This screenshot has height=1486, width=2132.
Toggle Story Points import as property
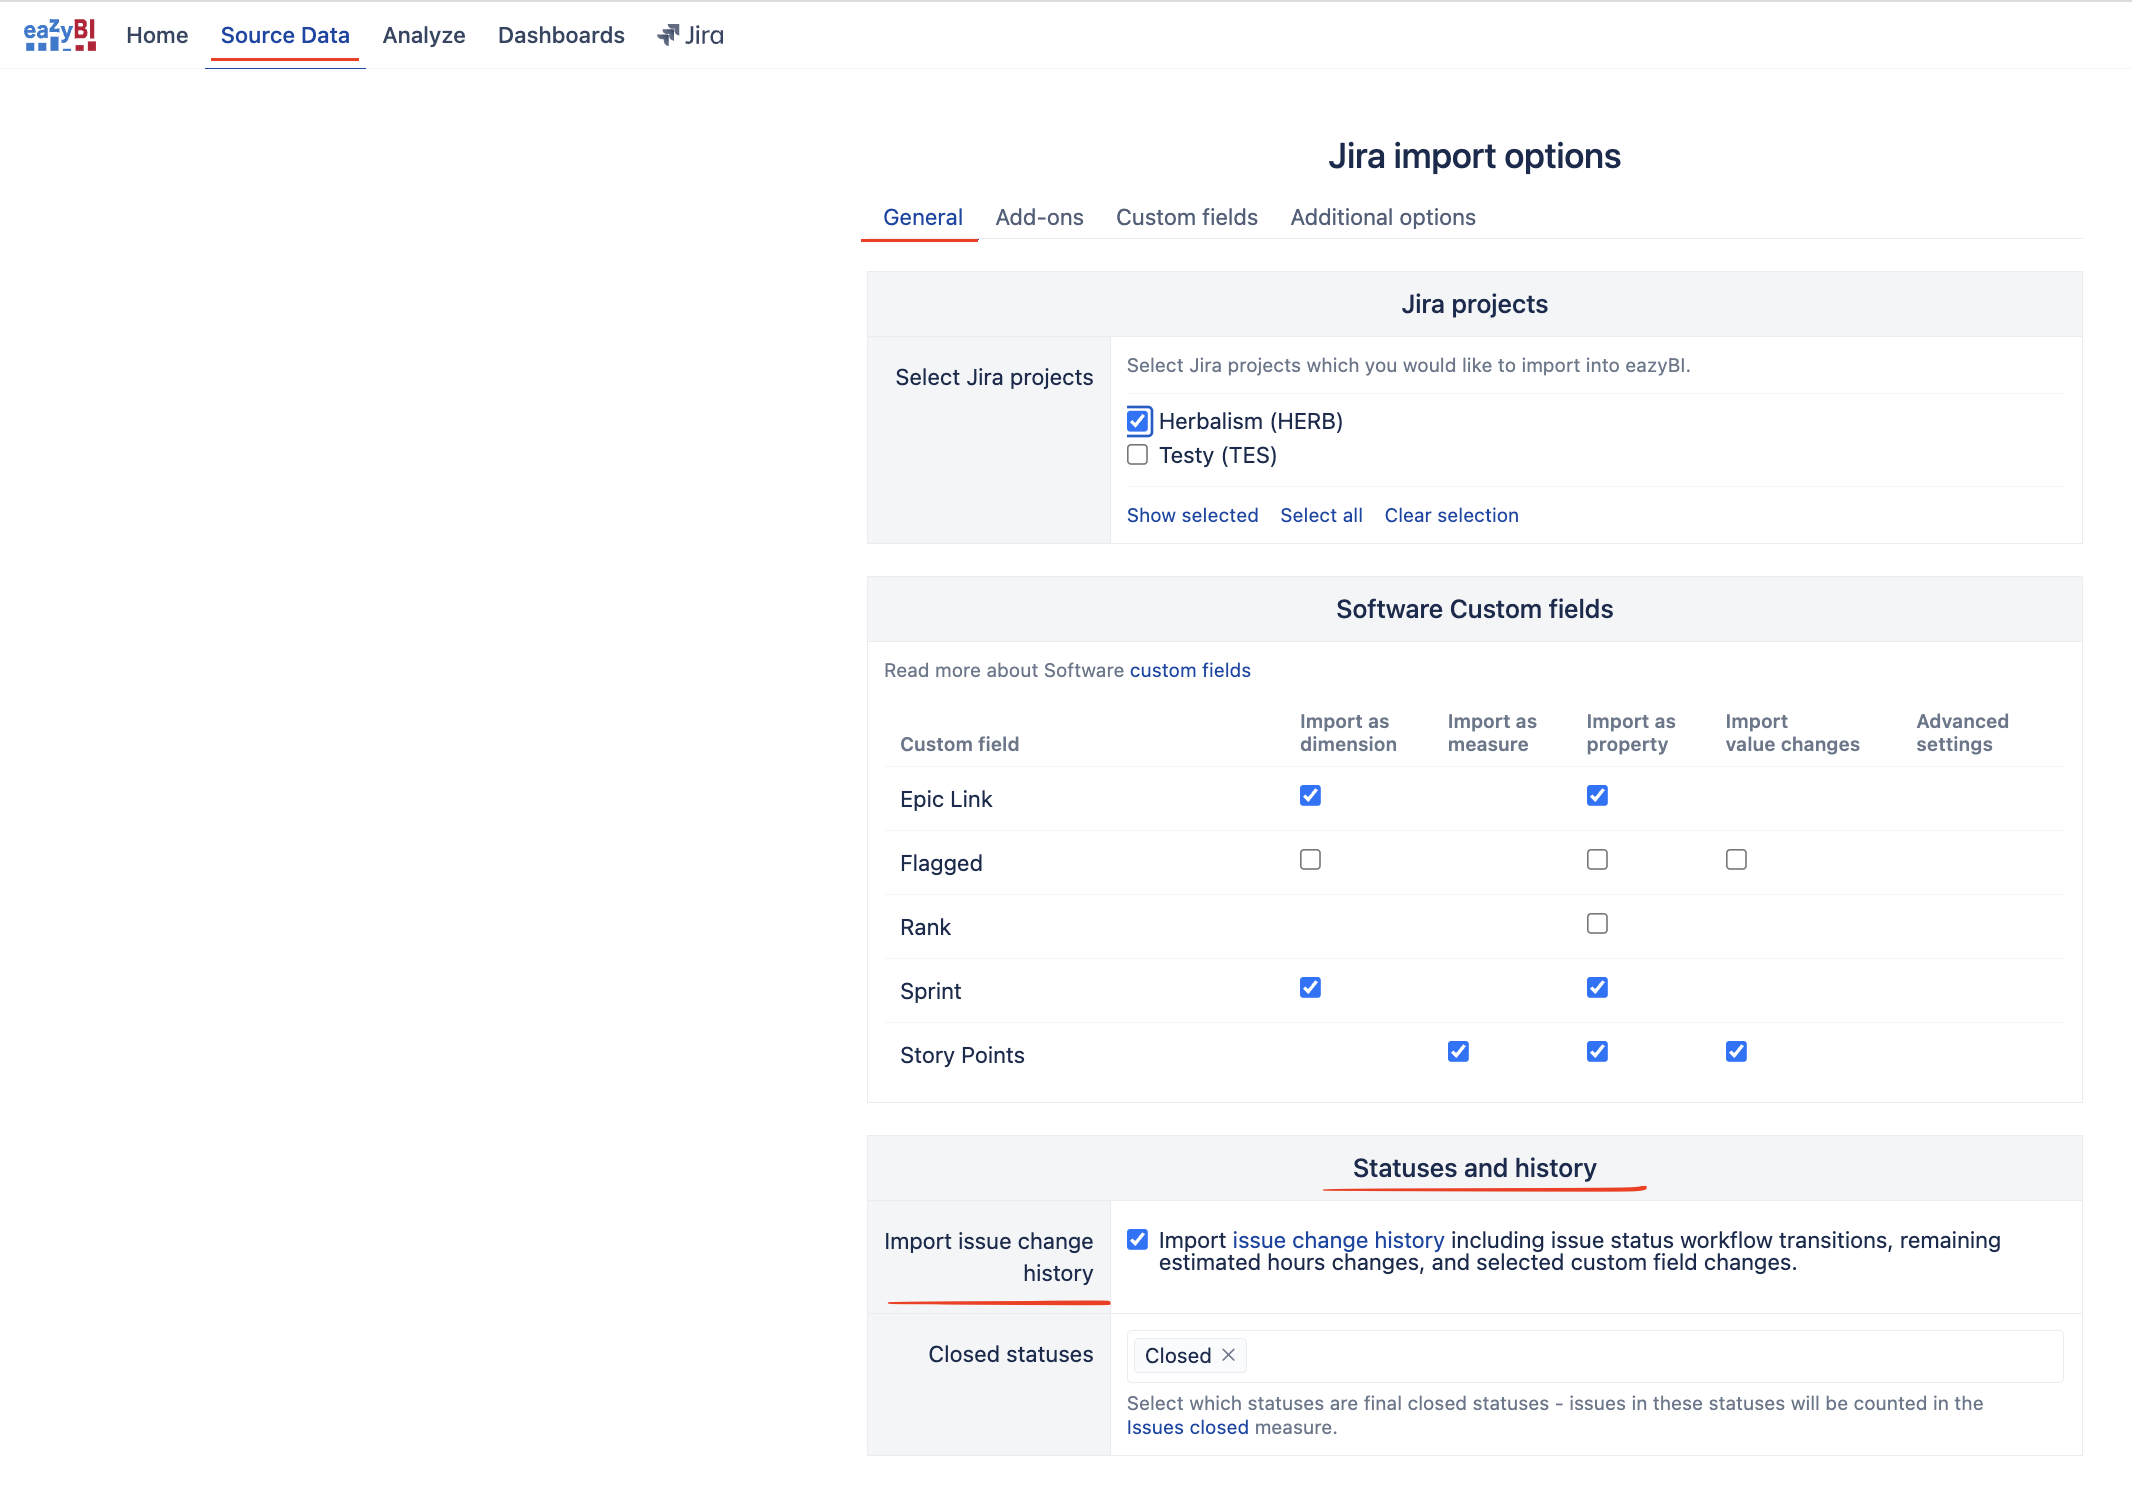click(1597, 1051)
